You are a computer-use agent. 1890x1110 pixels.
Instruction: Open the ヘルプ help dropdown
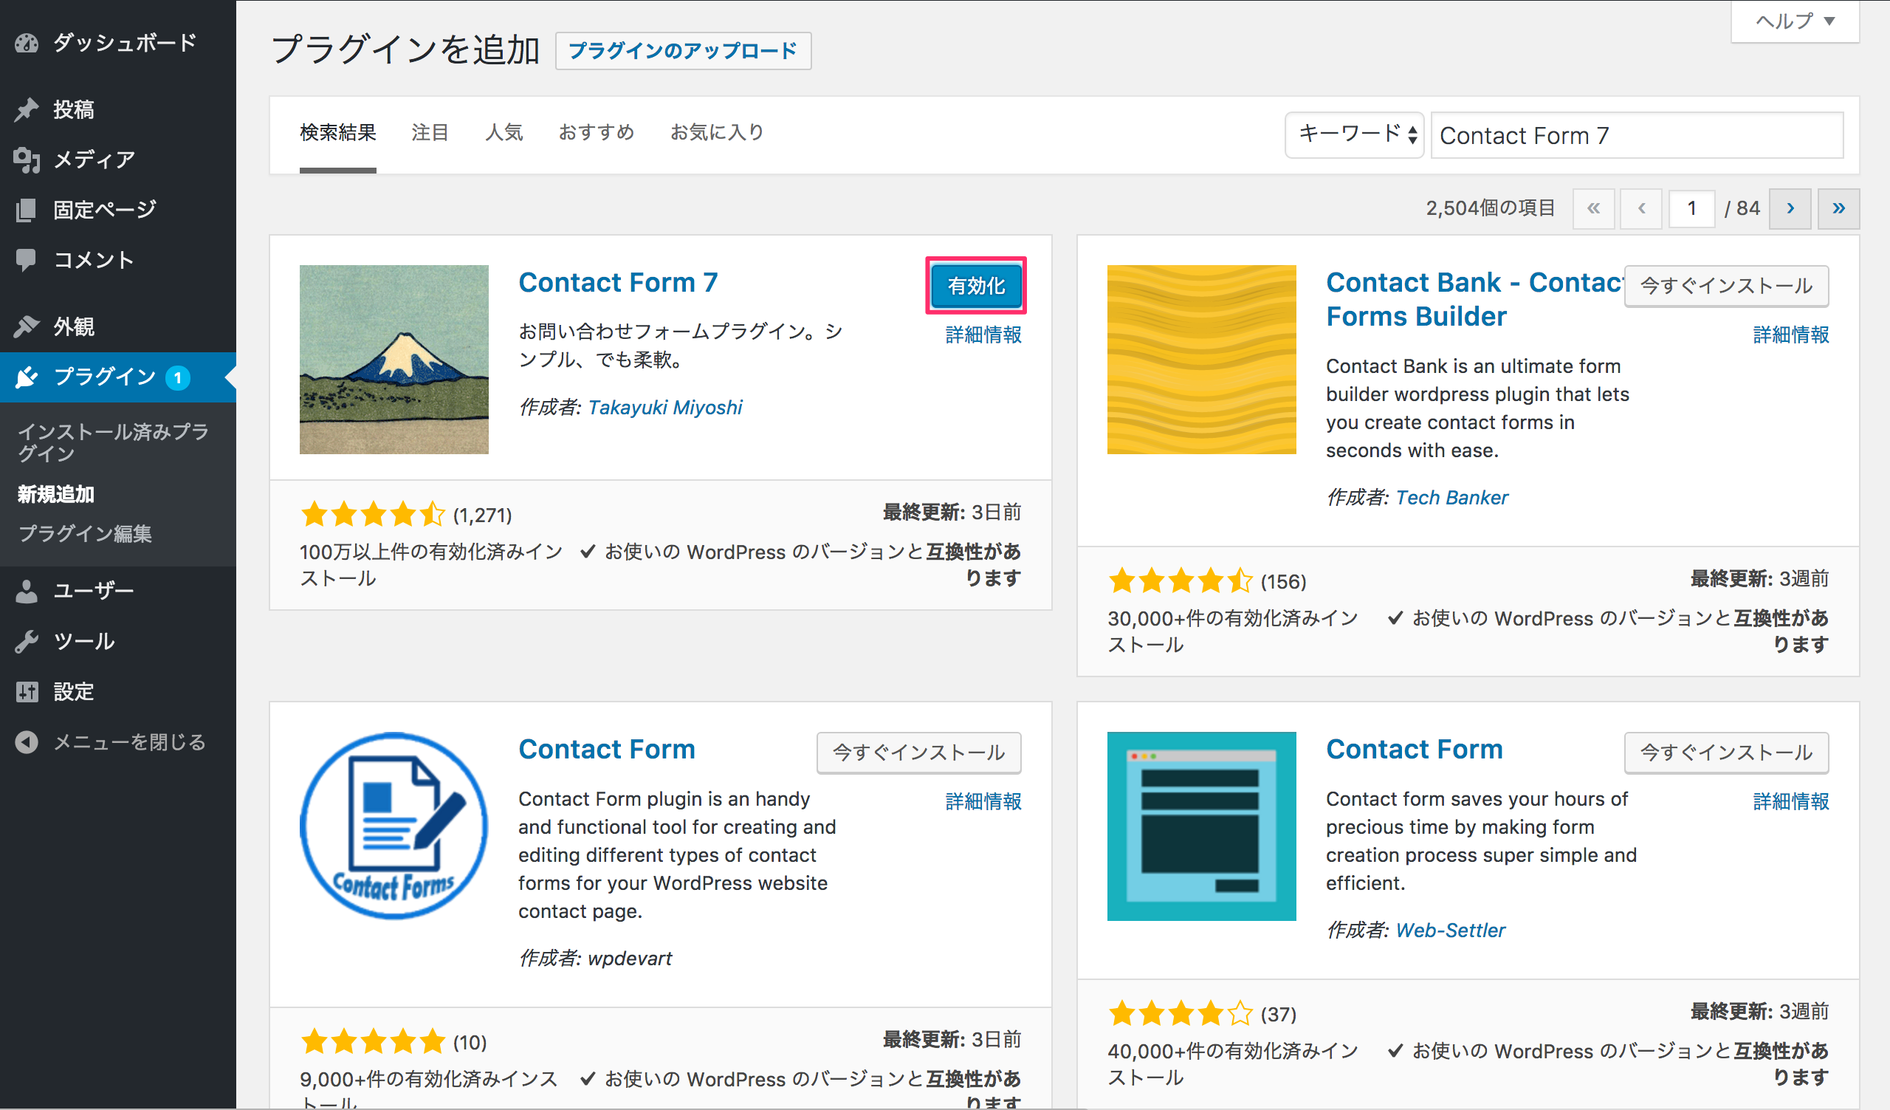[1795, 21]
